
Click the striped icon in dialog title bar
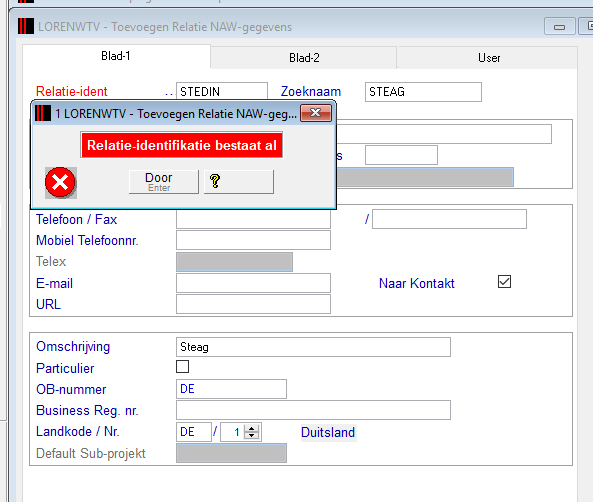43,113
